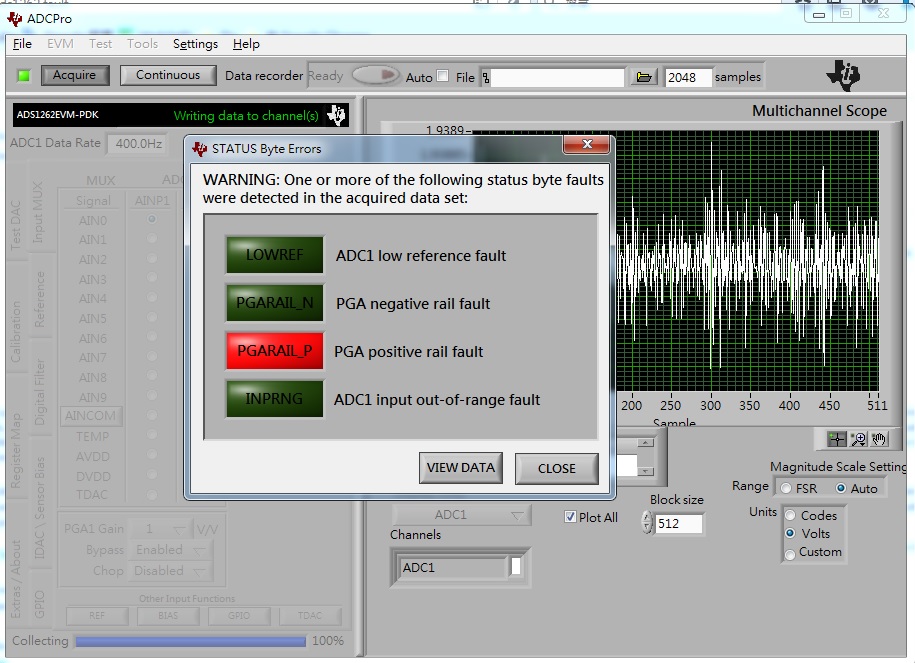Click the GPIO input function button
Screen dimensions: 915x663
[x=239, y=616]
